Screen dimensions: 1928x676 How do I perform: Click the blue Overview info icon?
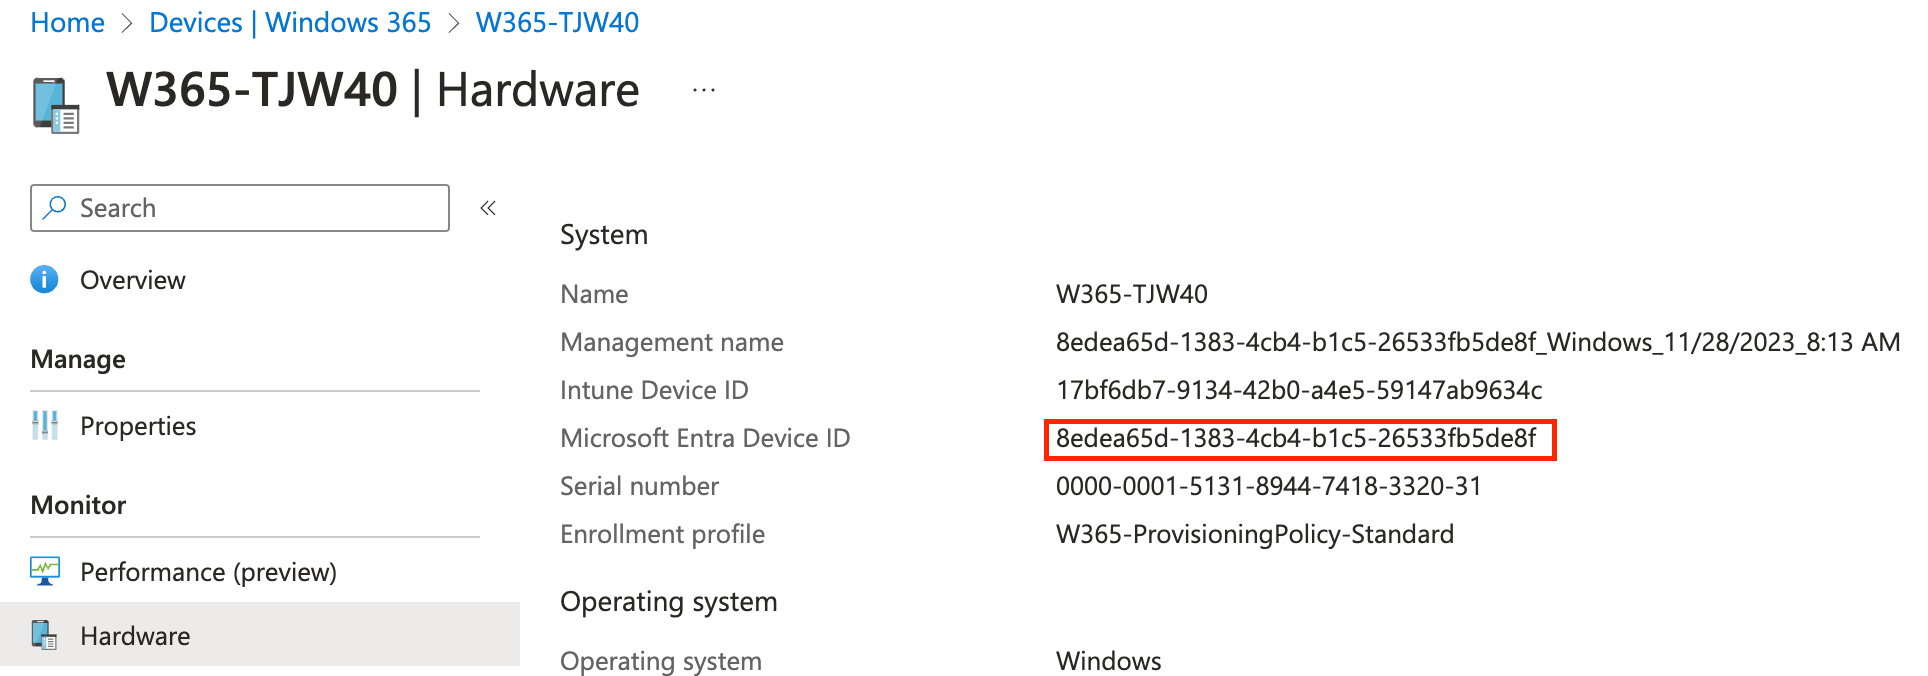(x=44, y=279)
